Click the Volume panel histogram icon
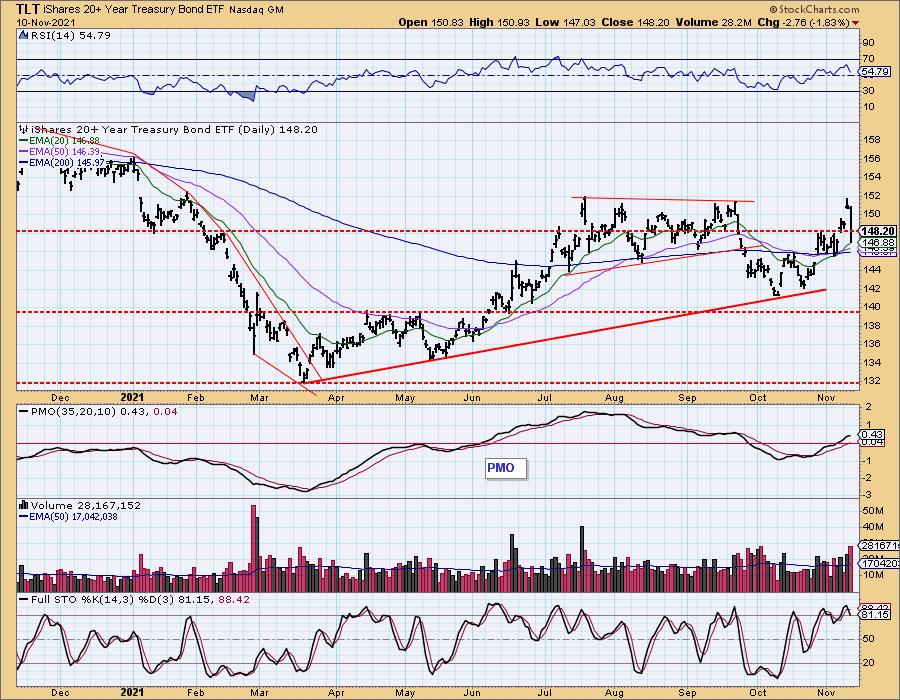Image resolution: width=900 pixels, height=700 pixels. point(23,505)
